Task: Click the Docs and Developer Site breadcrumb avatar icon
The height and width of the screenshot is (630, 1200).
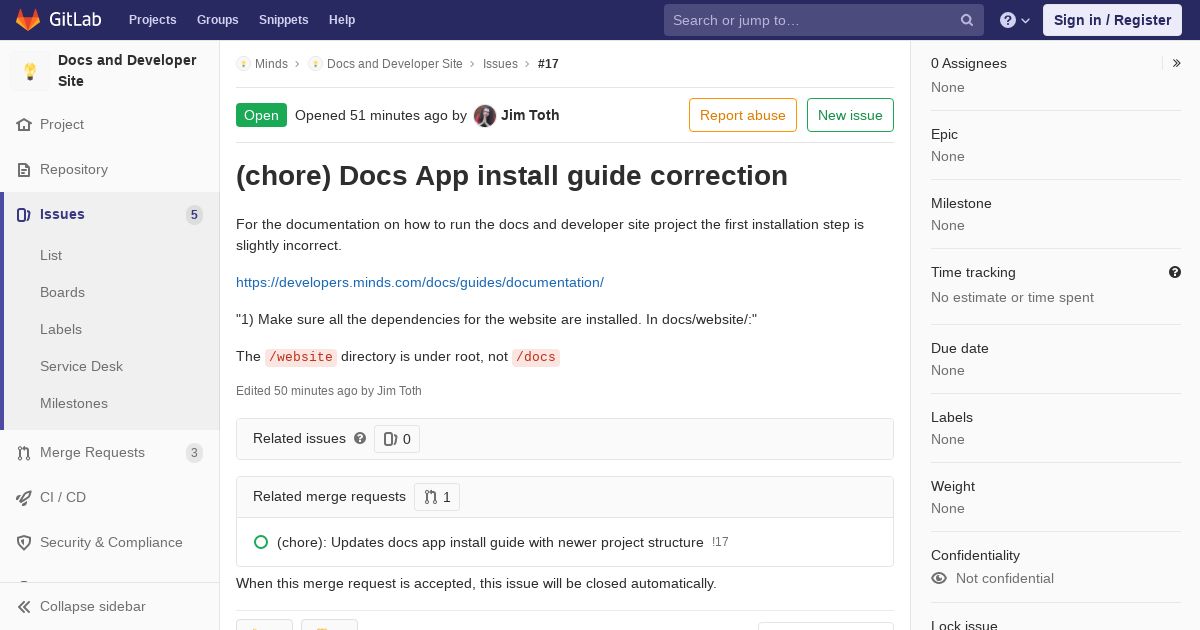Action: (315, 64)
